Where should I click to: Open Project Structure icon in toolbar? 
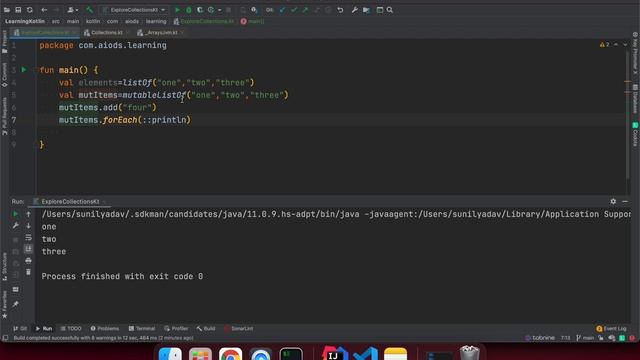[x=367, y=10]
